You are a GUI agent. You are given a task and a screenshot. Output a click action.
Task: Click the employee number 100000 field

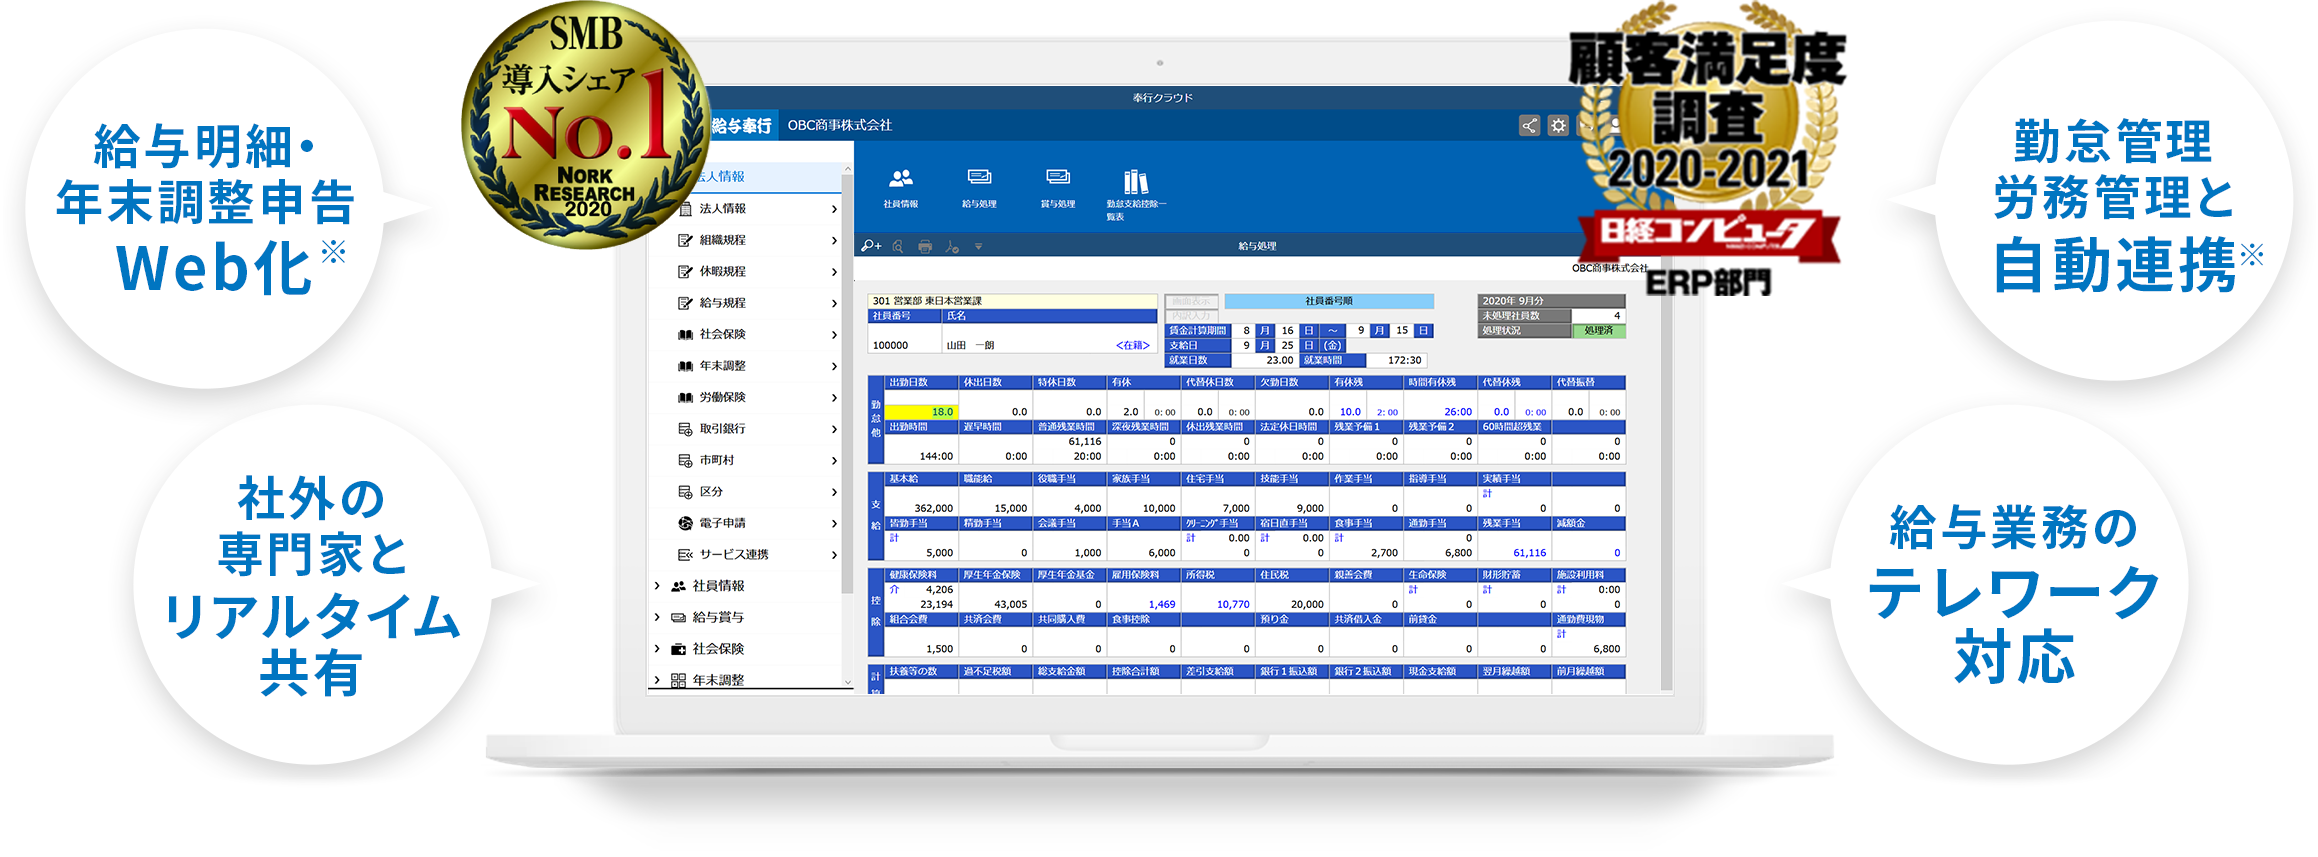pyautogui.click(x=905, y=339)
